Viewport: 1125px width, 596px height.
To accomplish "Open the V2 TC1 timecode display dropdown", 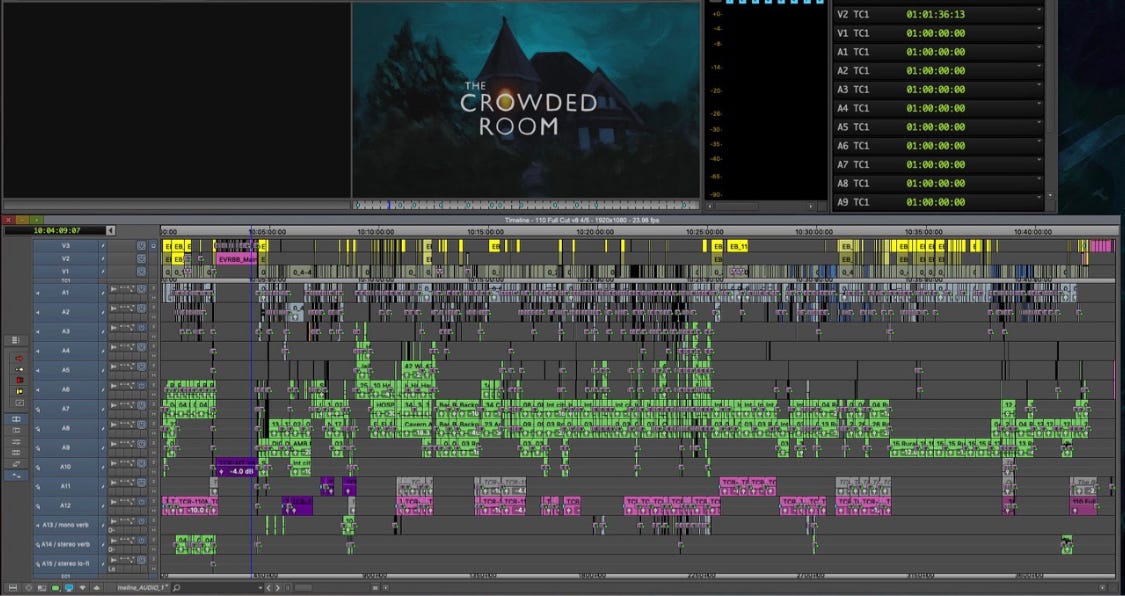I will click(x=1039, y=9).
